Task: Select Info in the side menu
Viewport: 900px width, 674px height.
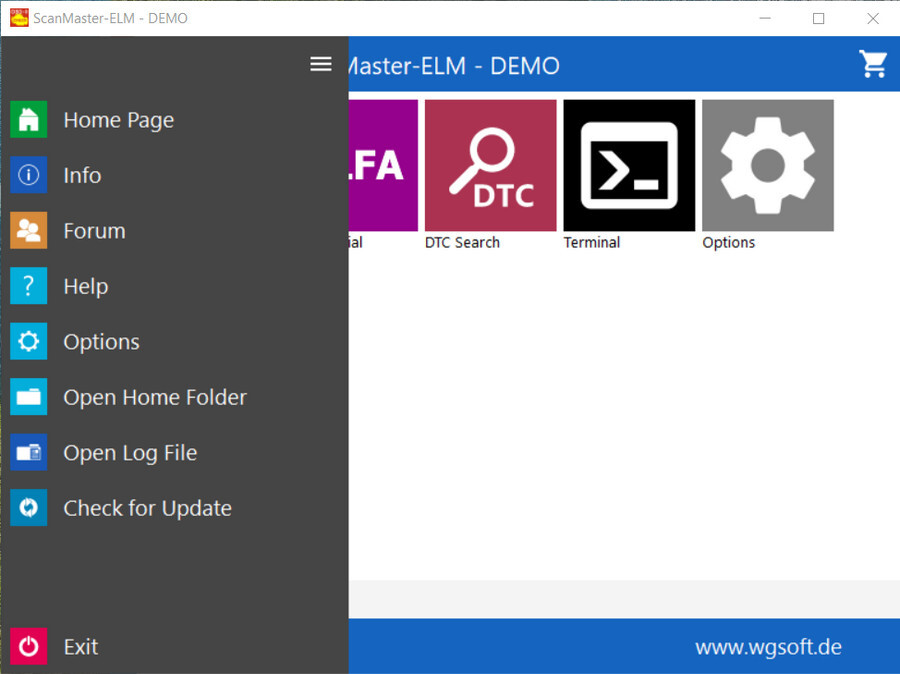Action: pos(83,175)
